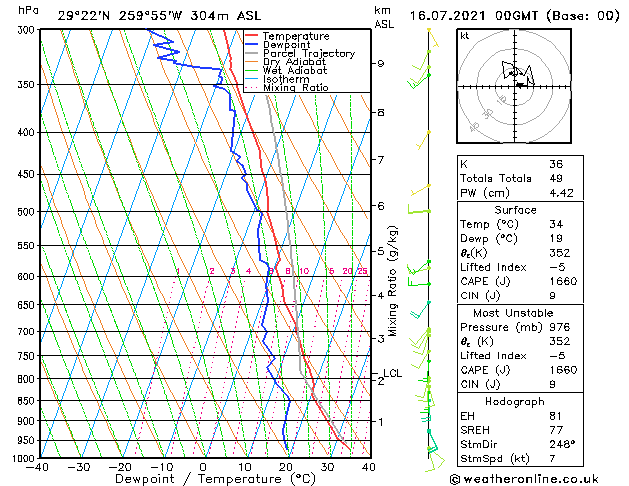The image size is (629, 486).
Task: Click the StmDir value 248°
Action: click(562, 444)
